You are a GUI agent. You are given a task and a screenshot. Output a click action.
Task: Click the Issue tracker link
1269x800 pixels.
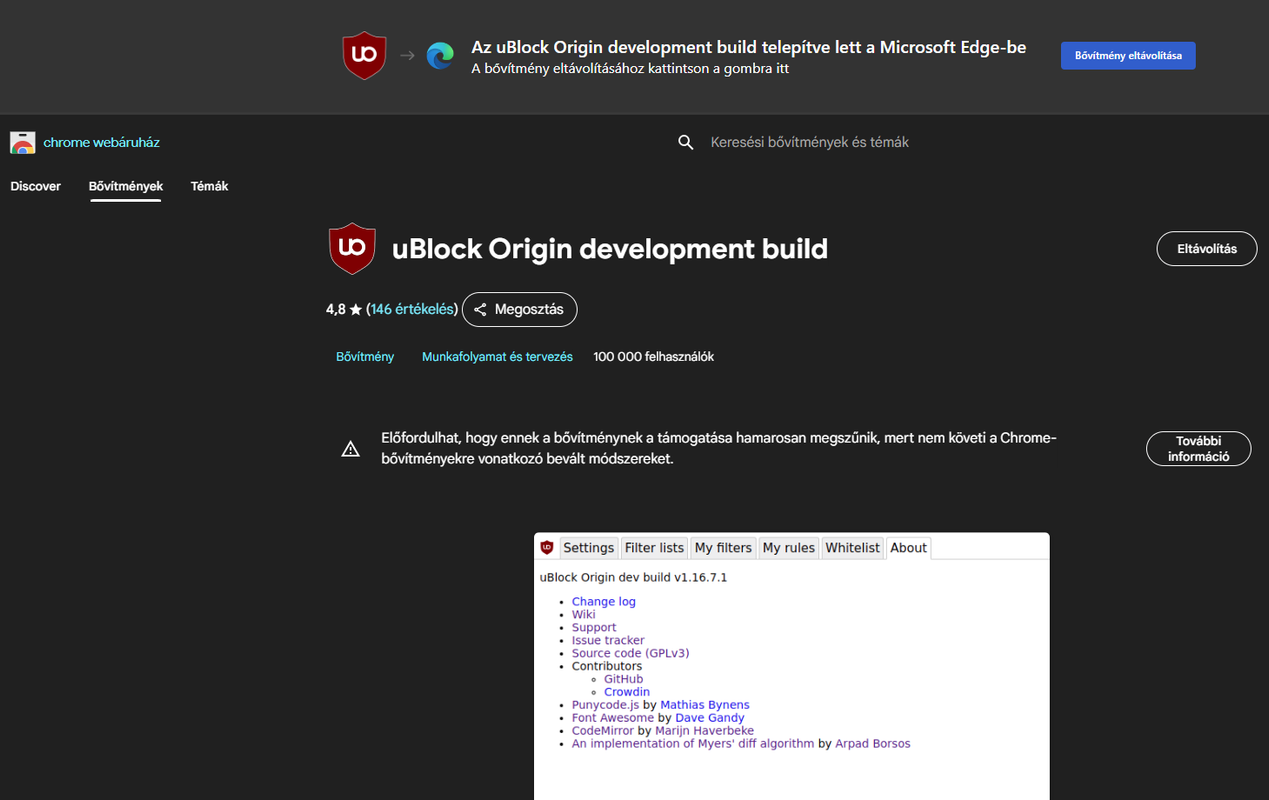point(608,641)
